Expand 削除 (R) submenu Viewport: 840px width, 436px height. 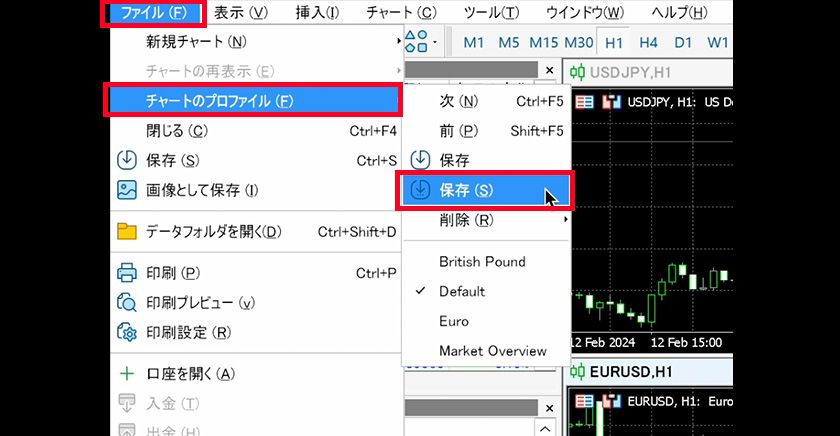[x=486, y=220]
